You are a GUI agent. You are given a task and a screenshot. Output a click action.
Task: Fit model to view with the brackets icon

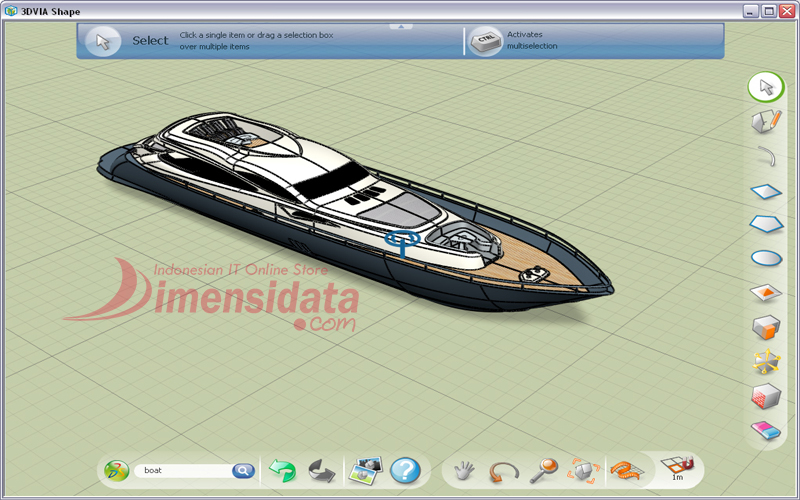(x=583, y=470)
